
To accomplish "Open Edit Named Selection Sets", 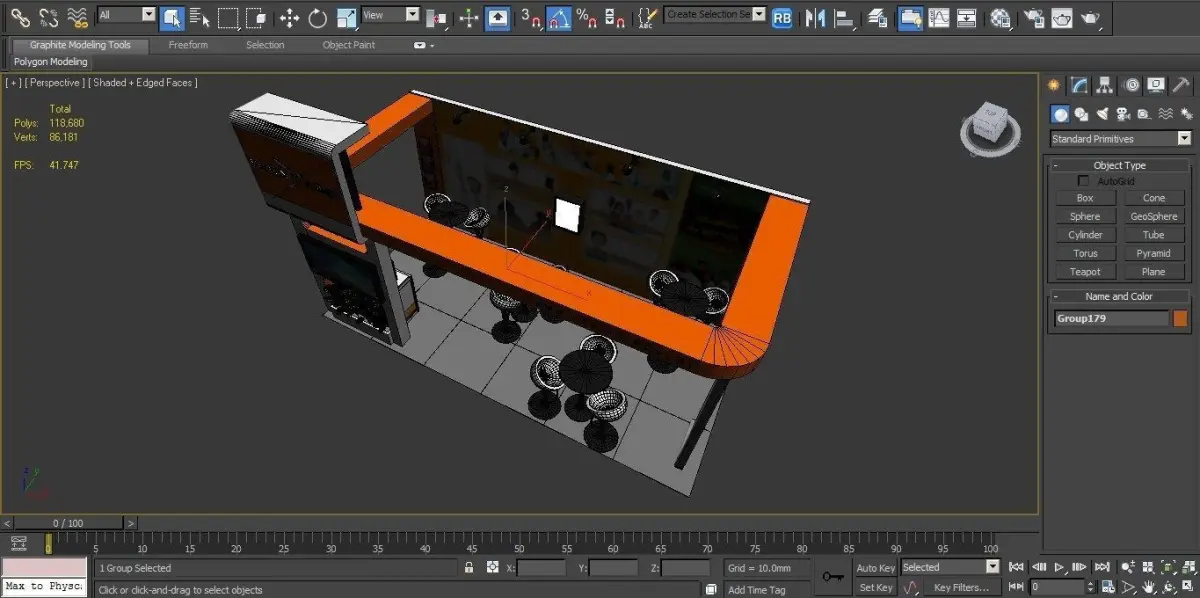I will click(x=648, y=17).
